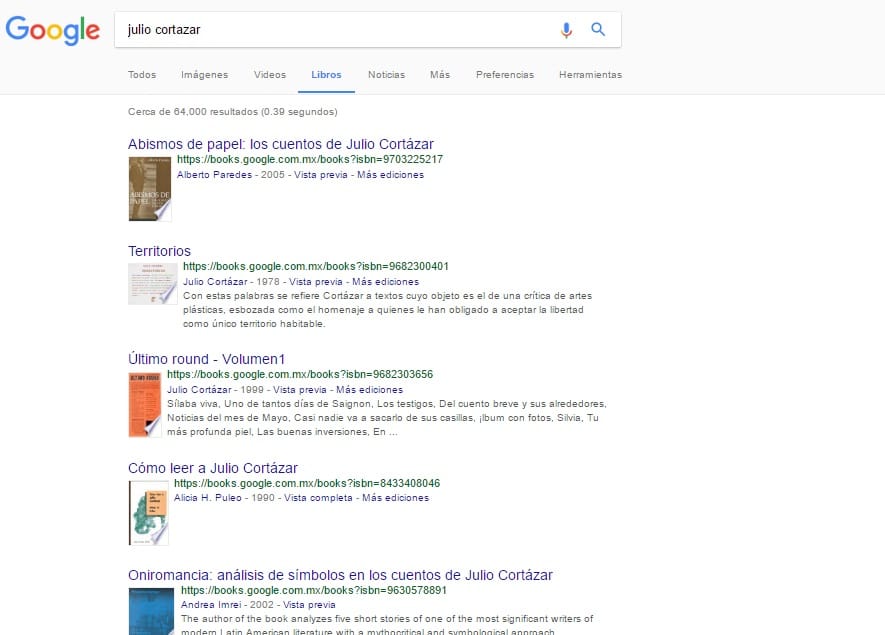Open the Último round orange cover thumbnail
Image resolution: width=885 pixels, height=635 pixels.
point(144,405)
